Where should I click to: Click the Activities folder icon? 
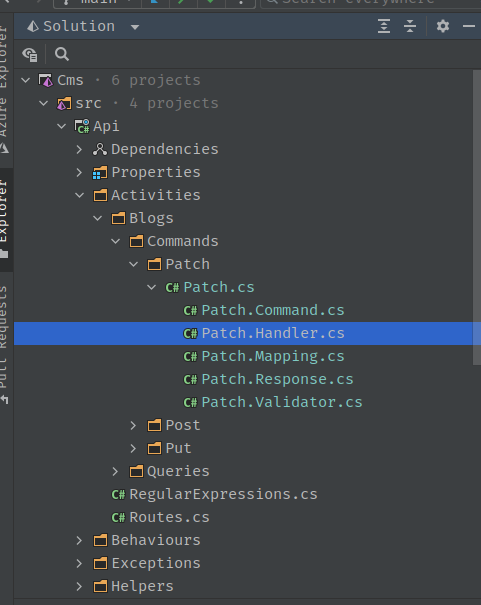coord(100,195)
